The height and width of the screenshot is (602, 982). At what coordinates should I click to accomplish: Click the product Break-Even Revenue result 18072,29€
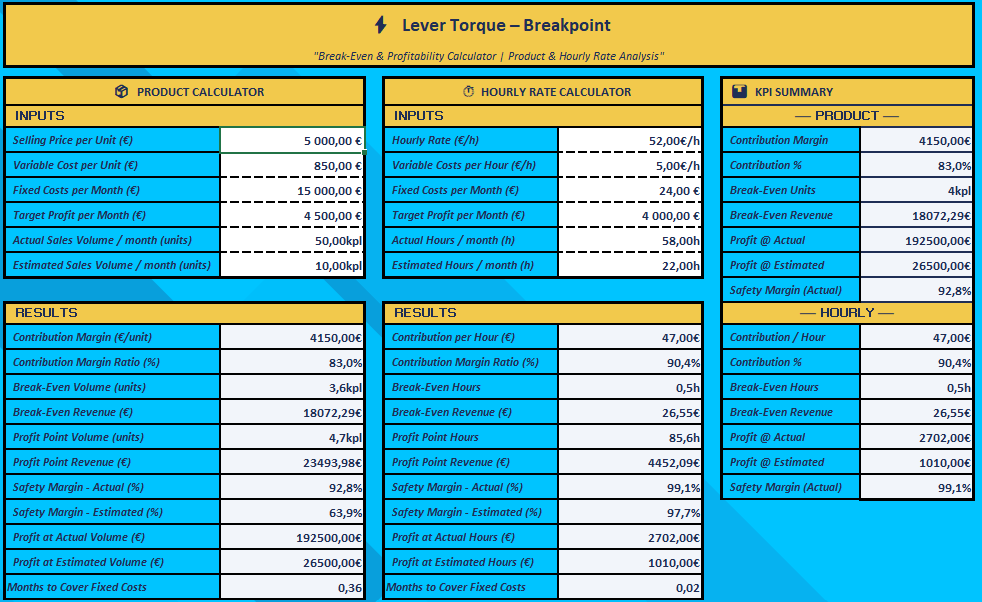coord(292,412)
